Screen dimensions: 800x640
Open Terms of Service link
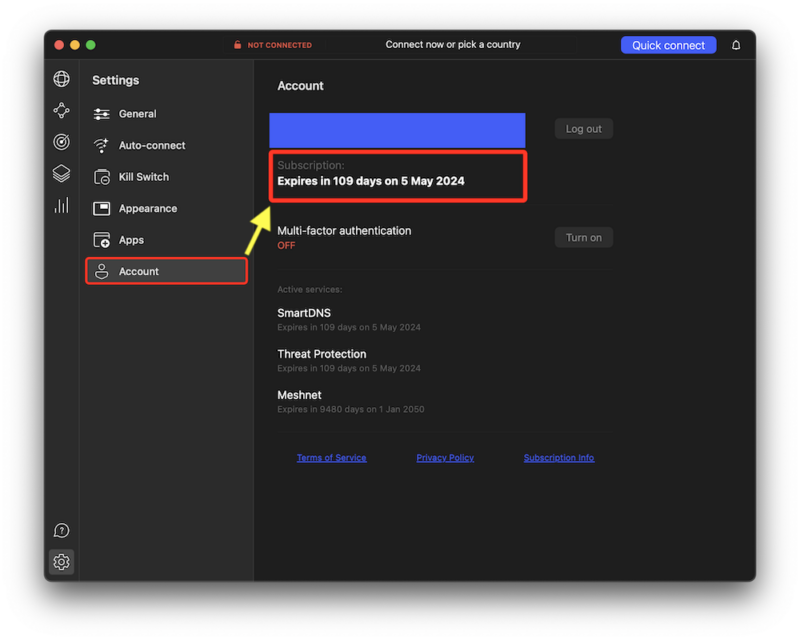pyautogui.click(x=332, y=458)
